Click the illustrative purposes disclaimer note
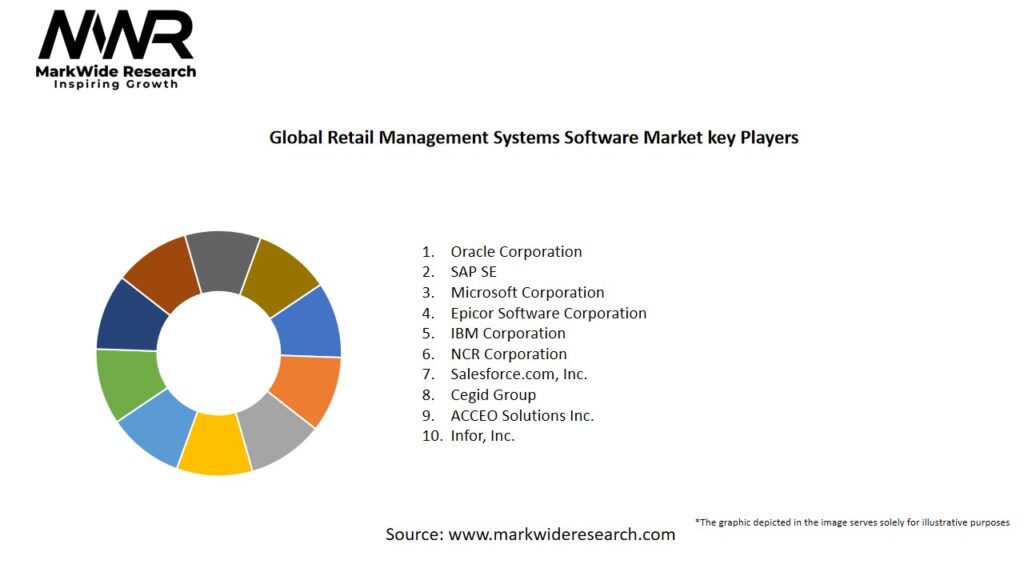 point(852,522)
